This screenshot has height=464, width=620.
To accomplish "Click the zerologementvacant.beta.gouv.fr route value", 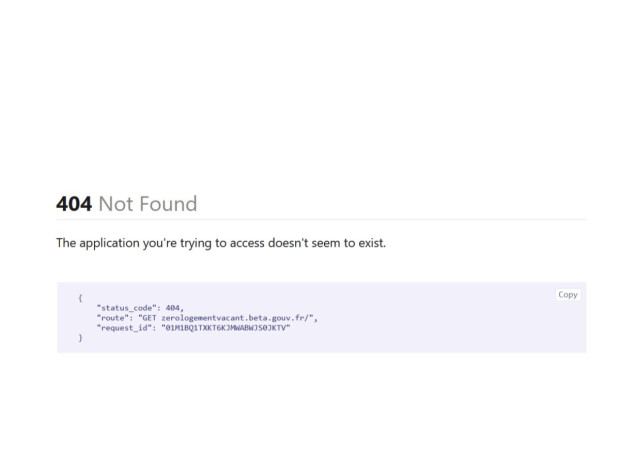I will (235, 318).
